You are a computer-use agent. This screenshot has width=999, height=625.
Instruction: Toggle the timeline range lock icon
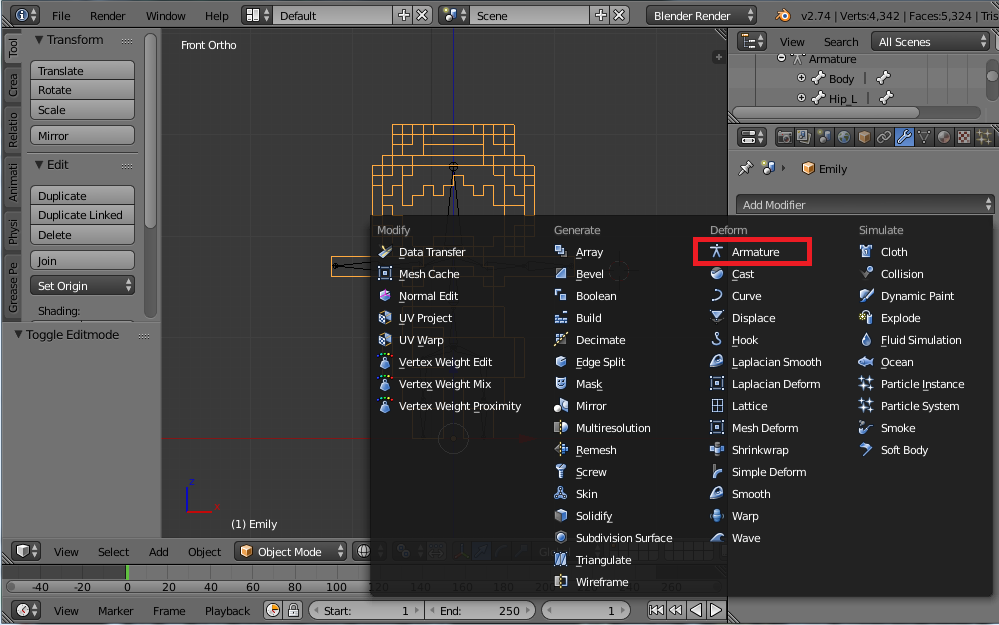(293, 610)
